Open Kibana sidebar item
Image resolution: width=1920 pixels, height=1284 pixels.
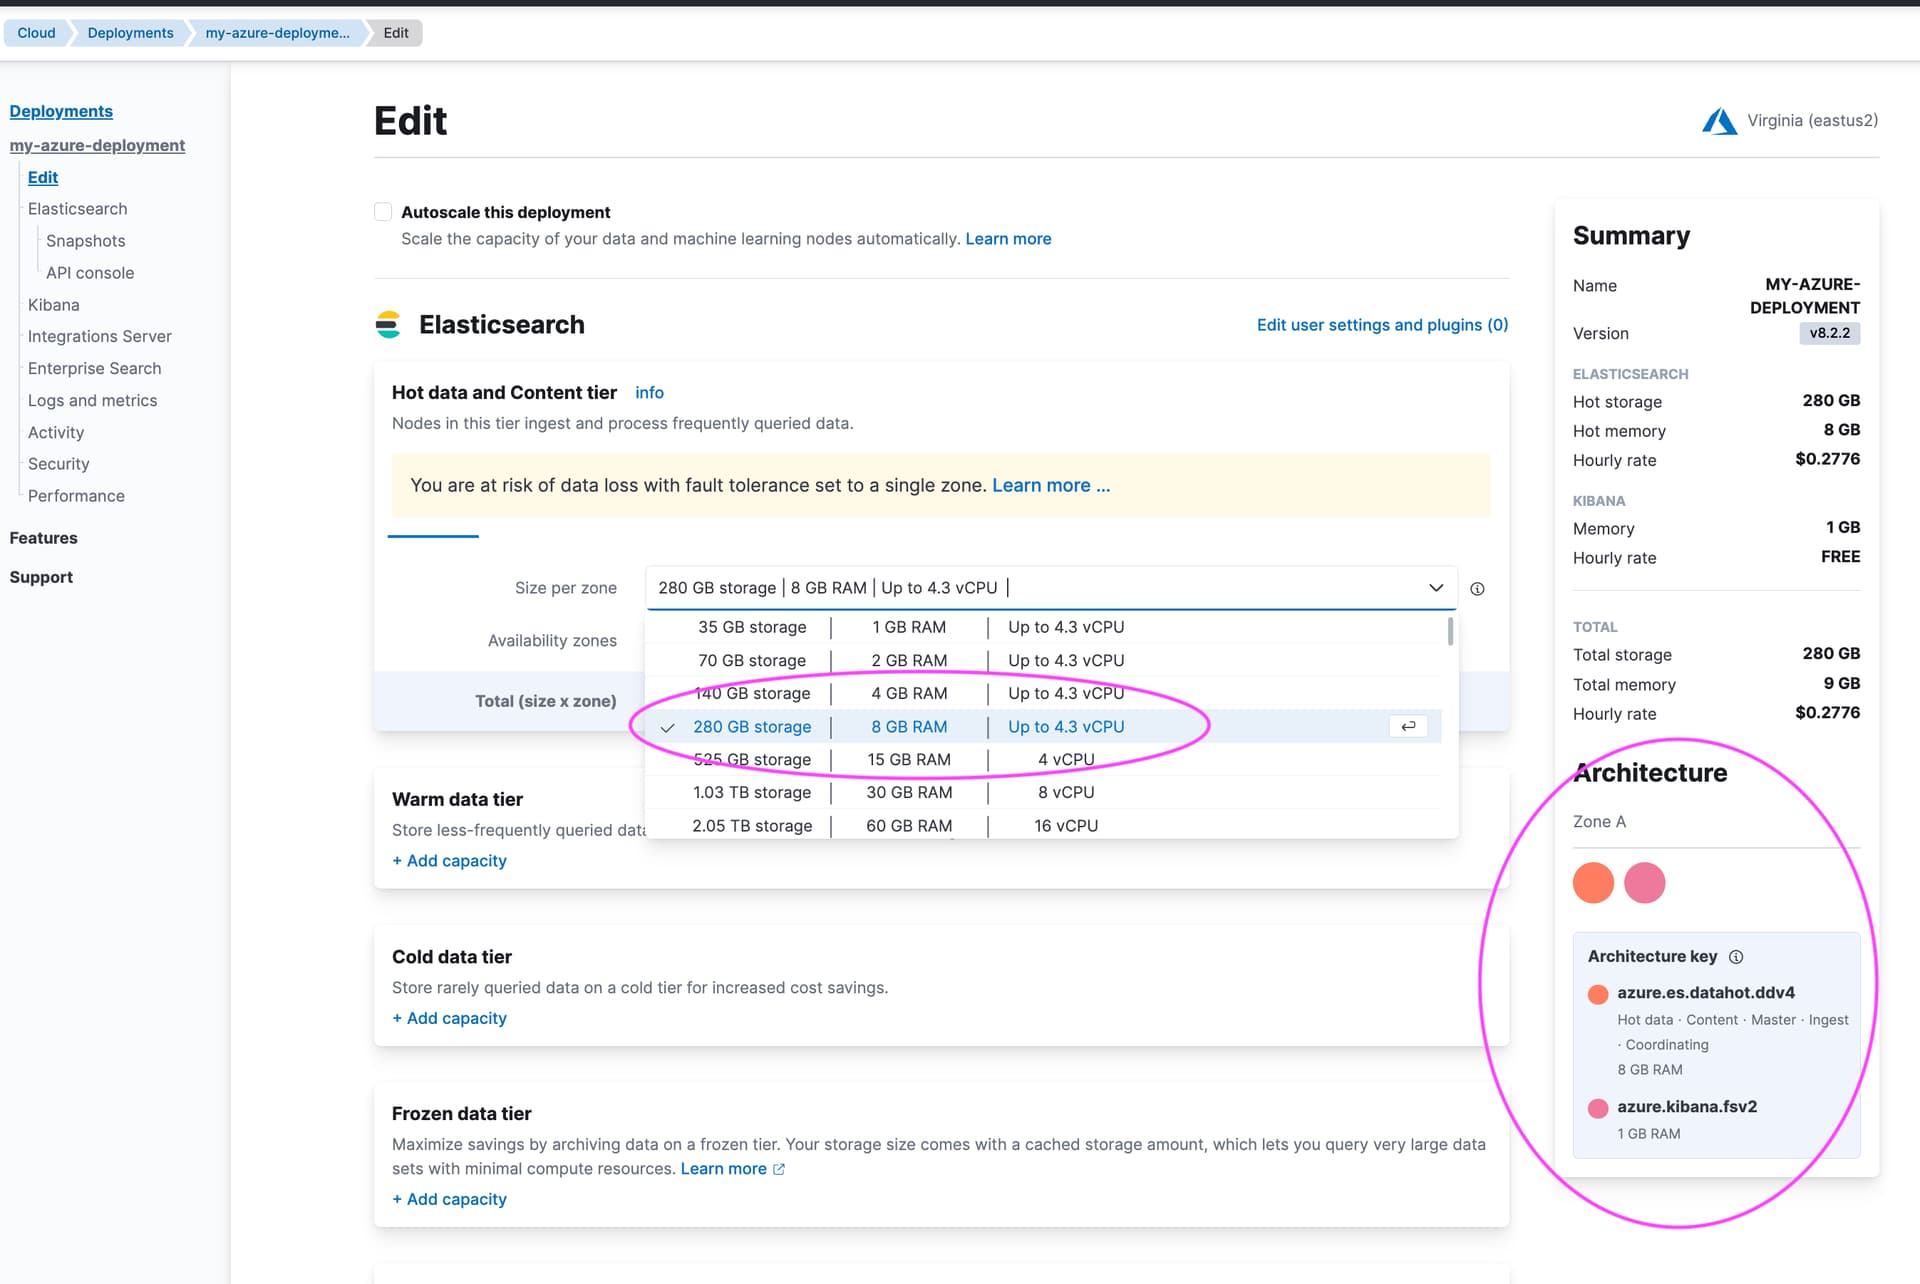pyautogui.click(x=54, y=305)
